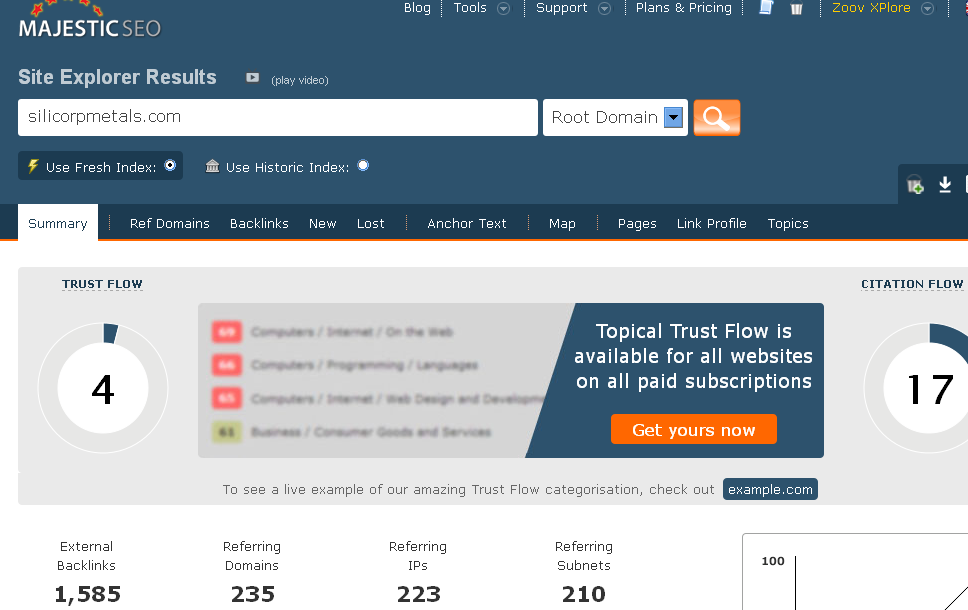Expand the Zoov XPlore account arrow
The height and width of the screenshot is (610, 968).
pyautogui.click(x=927, y=8)
